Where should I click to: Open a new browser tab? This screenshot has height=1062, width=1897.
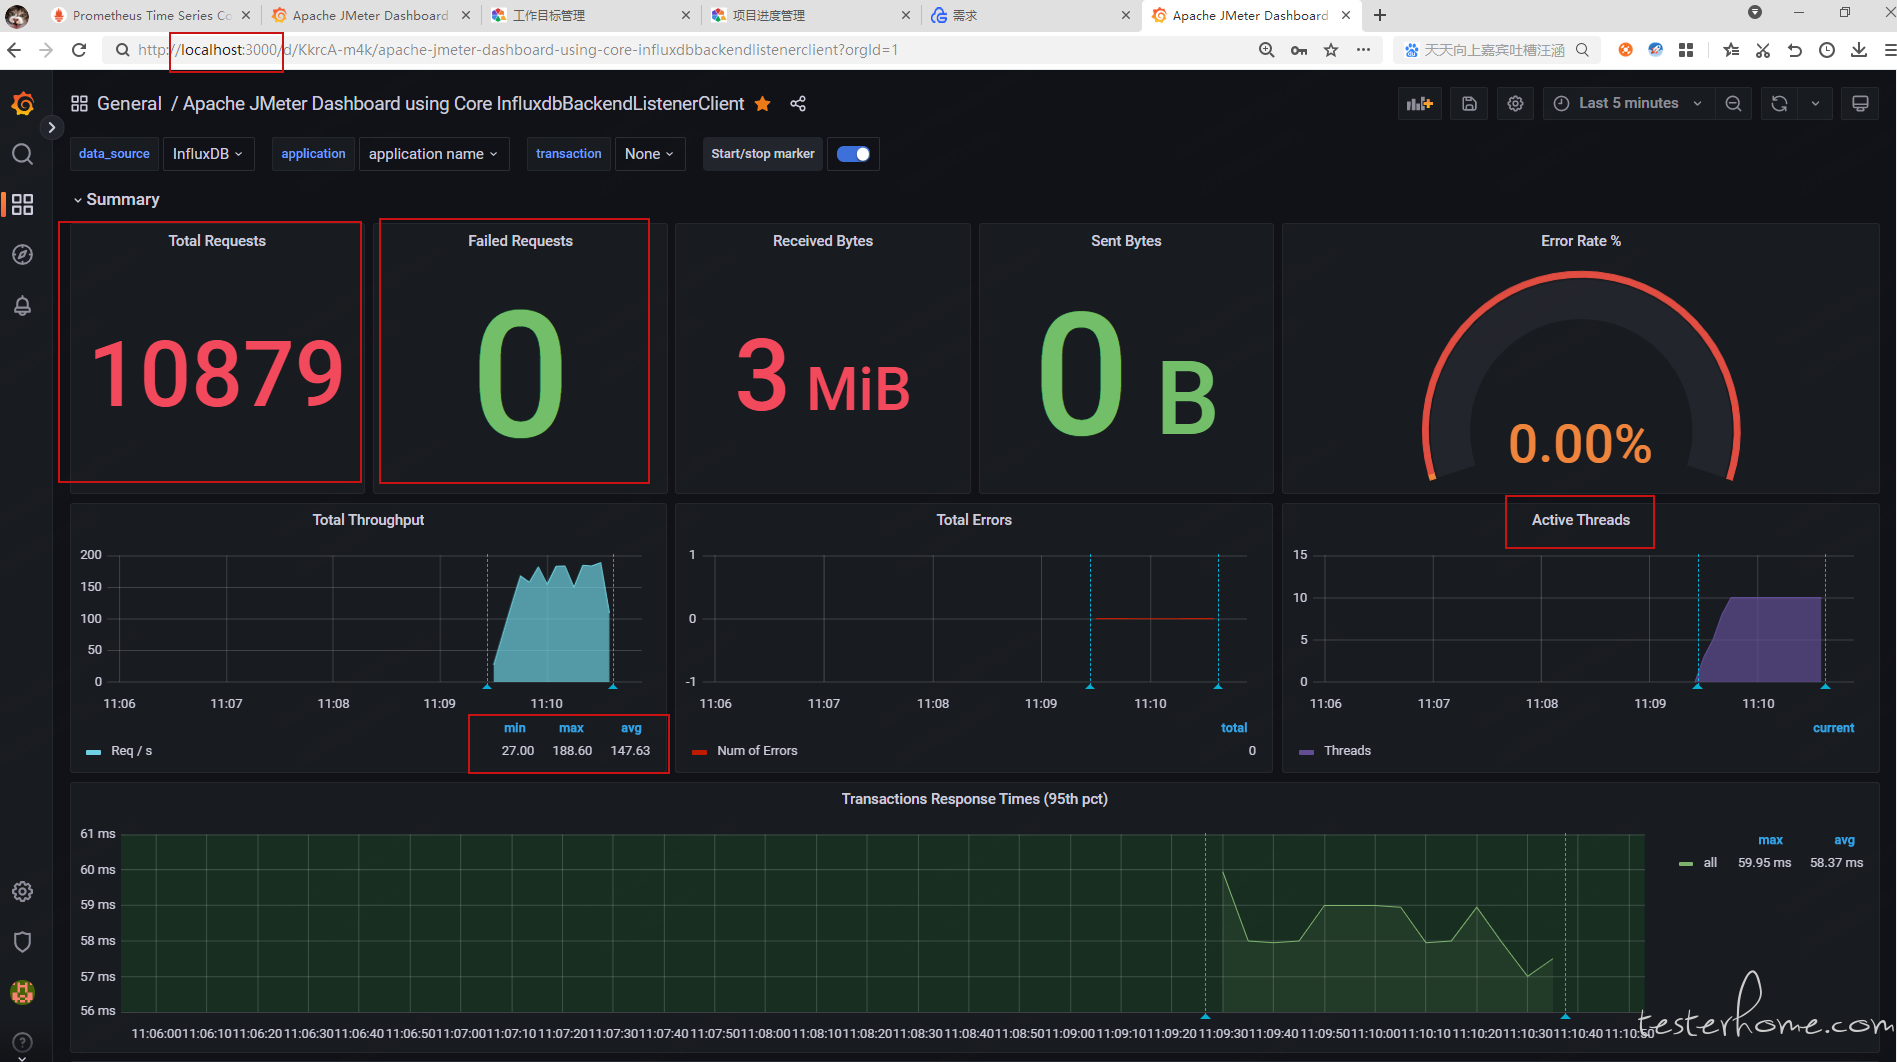tap(1380, 15)
